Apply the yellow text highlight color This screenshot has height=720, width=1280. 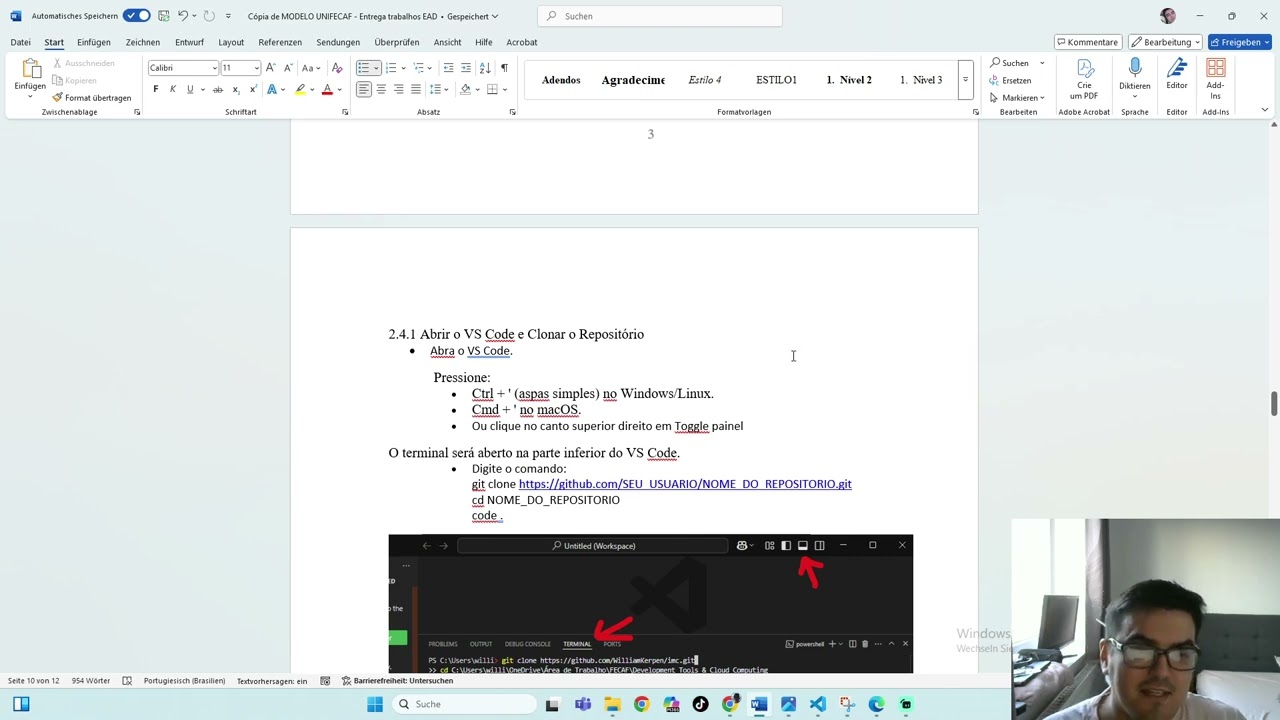(x=300, y=89)
